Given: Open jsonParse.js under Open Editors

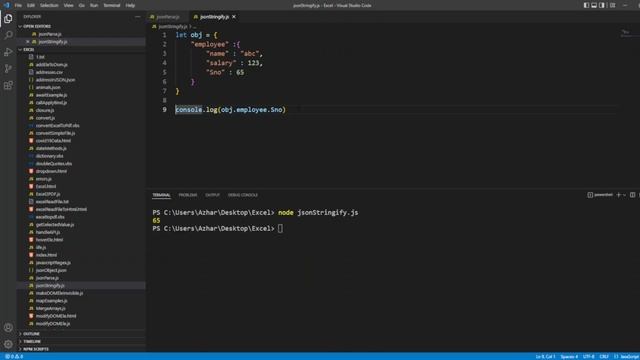Looking at the screenshot, I should click(50, 34).
